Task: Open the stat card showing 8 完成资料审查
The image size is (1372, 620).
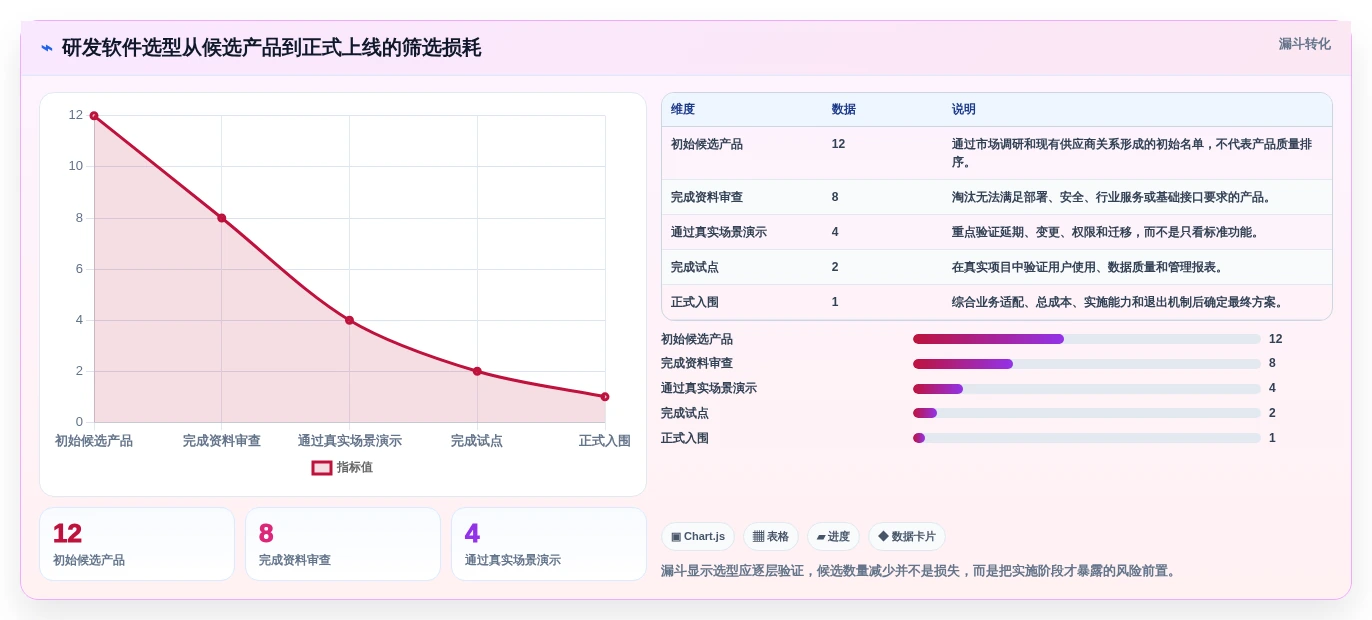Action: (343, 544)
